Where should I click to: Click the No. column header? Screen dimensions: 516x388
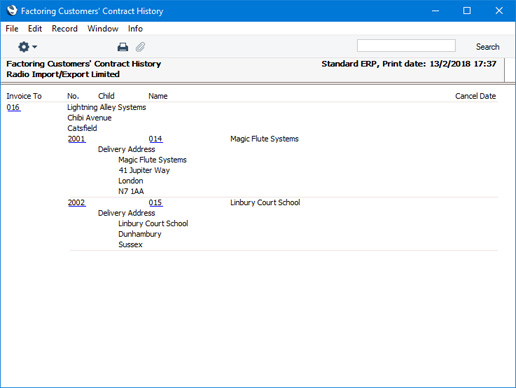point(73,96)
